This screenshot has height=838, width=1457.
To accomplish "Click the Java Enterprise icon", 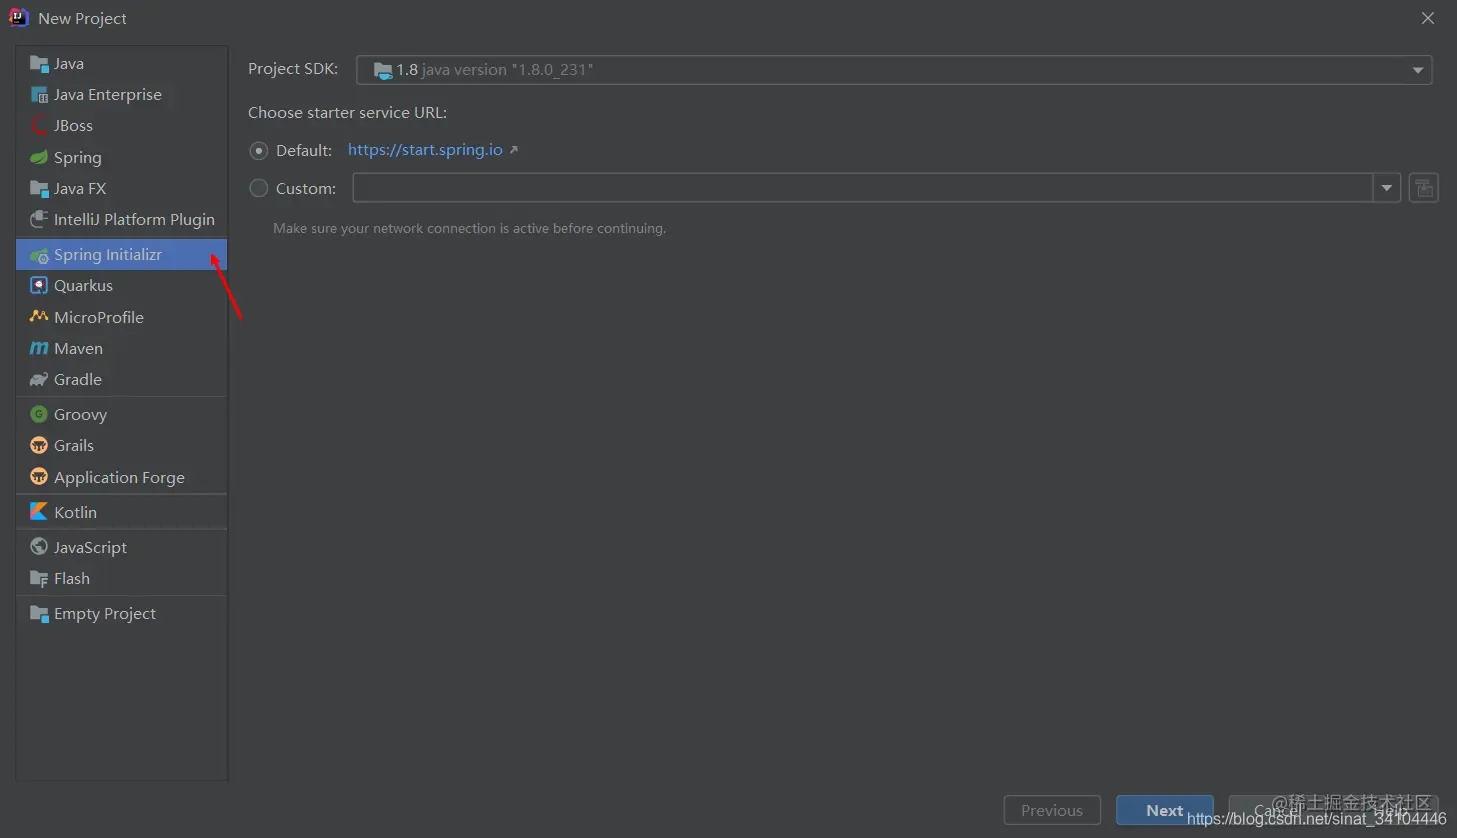I will 39,95.
